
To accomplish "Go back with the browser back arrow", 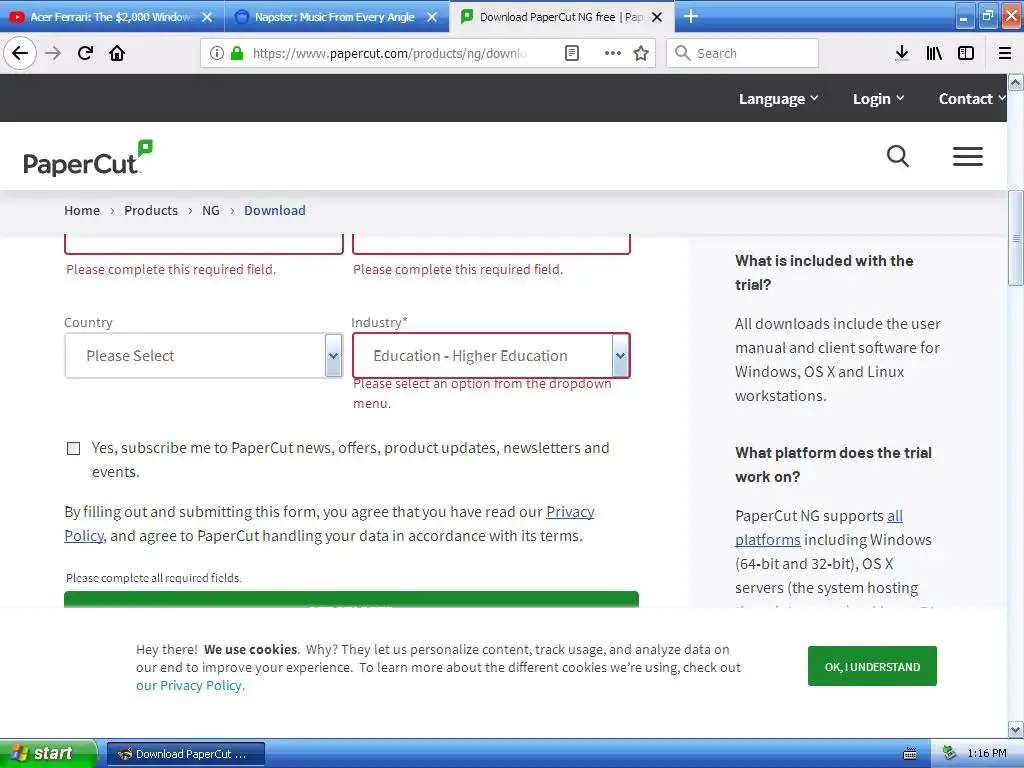I will (20, 54).
